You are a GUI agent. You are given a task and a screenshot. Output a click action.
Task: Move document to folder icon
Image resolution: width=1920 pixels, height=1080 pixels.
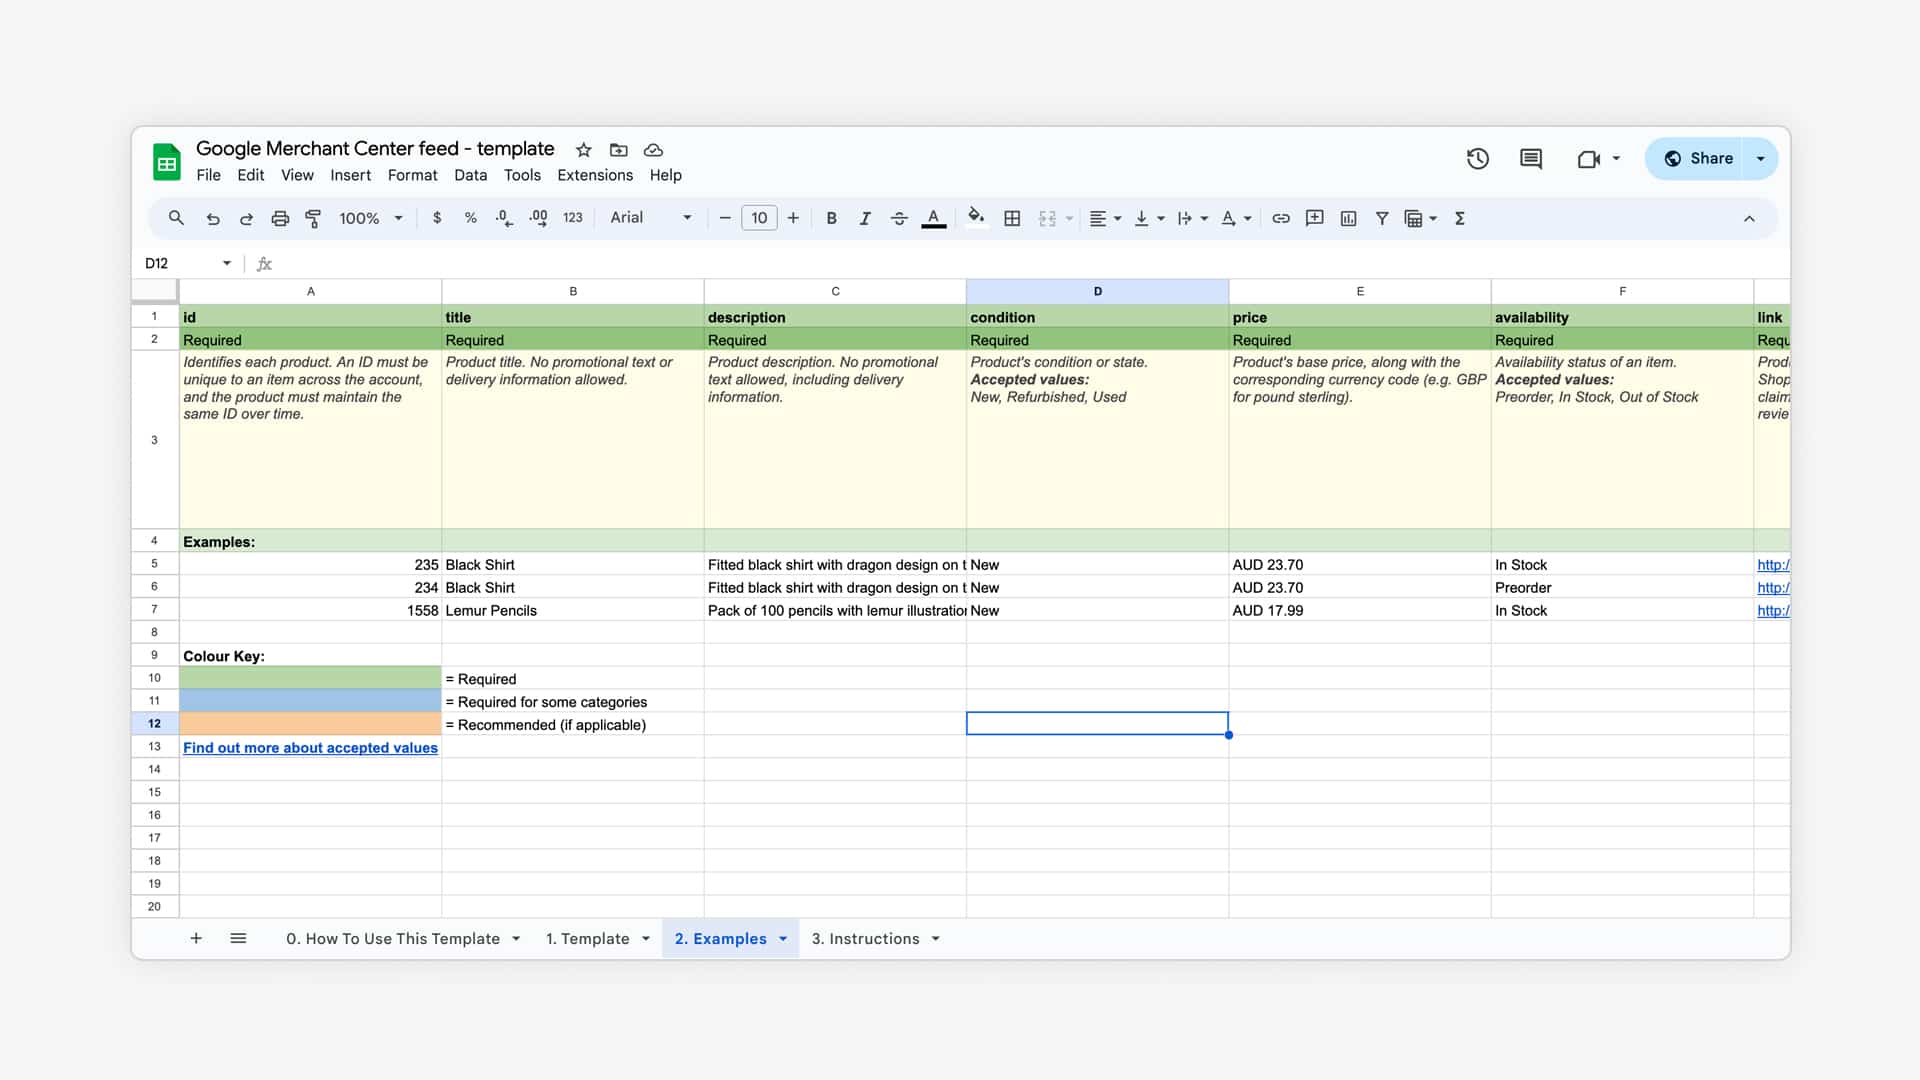(619, 150)
